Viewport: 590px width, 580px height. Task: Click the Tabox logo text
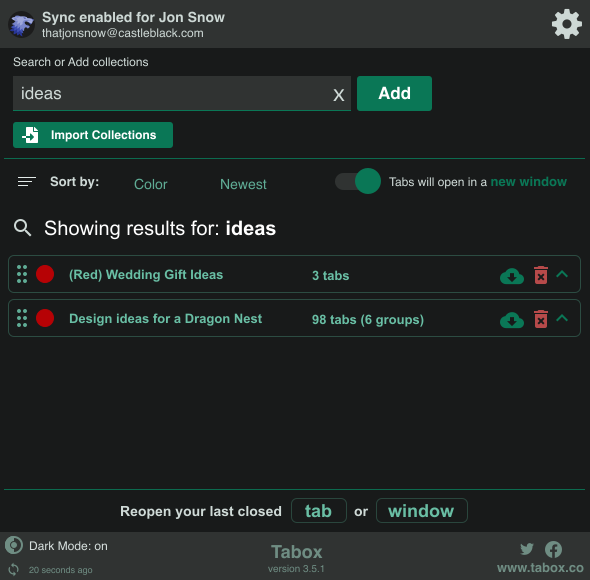click(x=297, y=552)
